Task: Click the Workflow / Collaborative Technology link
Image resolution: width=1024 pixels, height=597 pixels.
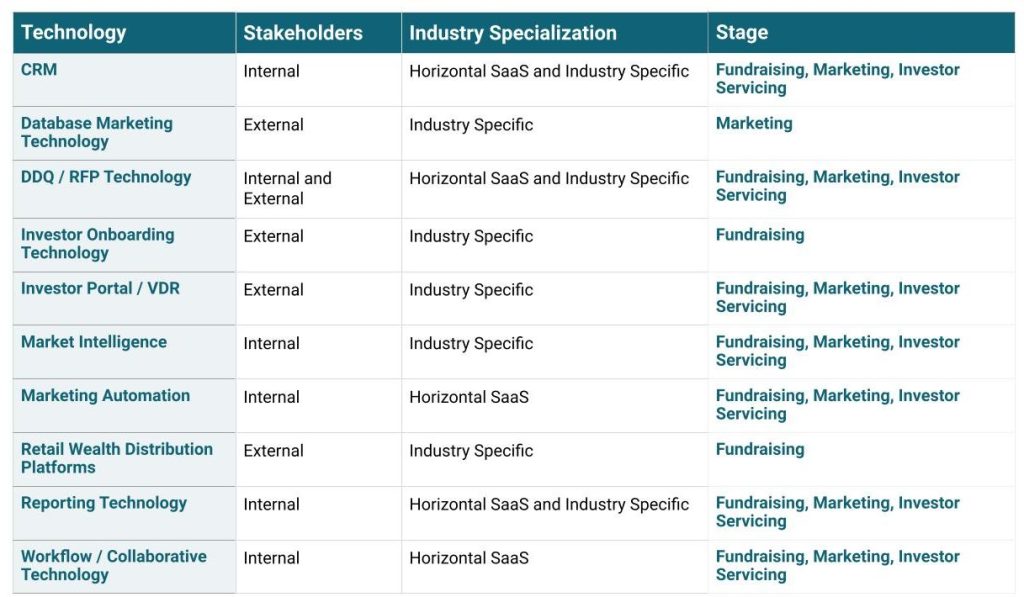Action: (x=113, y=565)
